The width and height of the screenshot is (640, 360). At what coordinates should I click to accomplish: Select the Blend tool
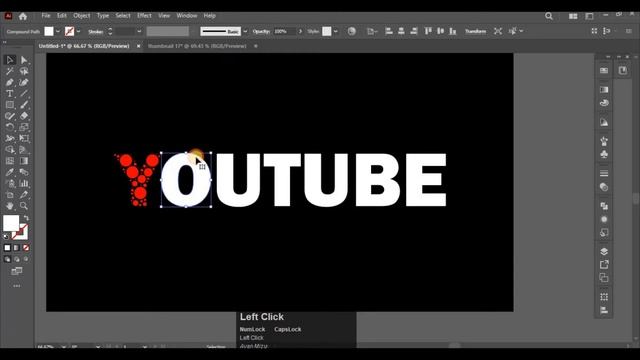pos(24,172)
